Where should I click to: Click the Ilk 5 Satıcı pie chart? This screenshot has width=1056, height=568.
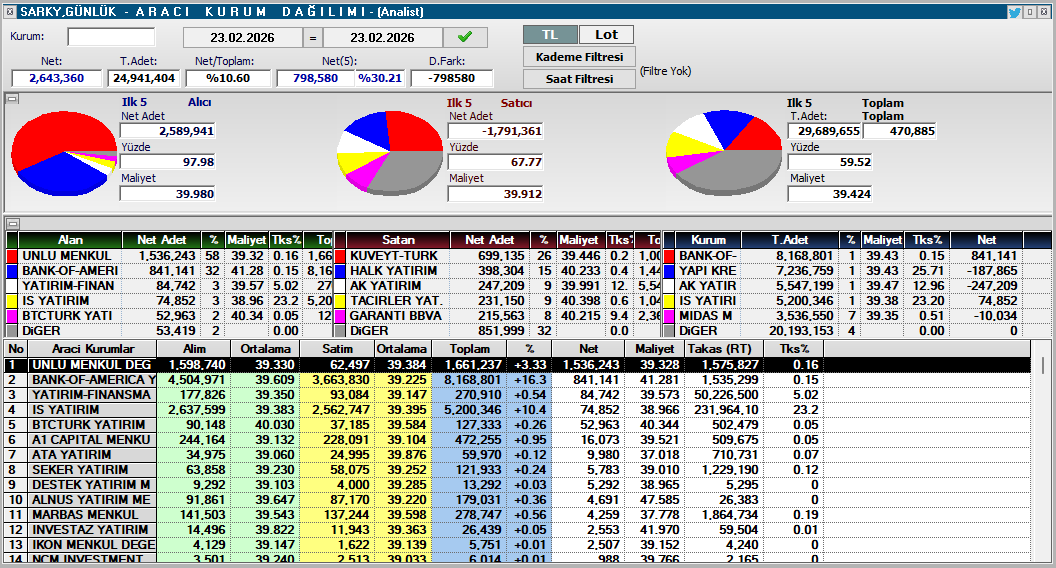coord(389,154)
